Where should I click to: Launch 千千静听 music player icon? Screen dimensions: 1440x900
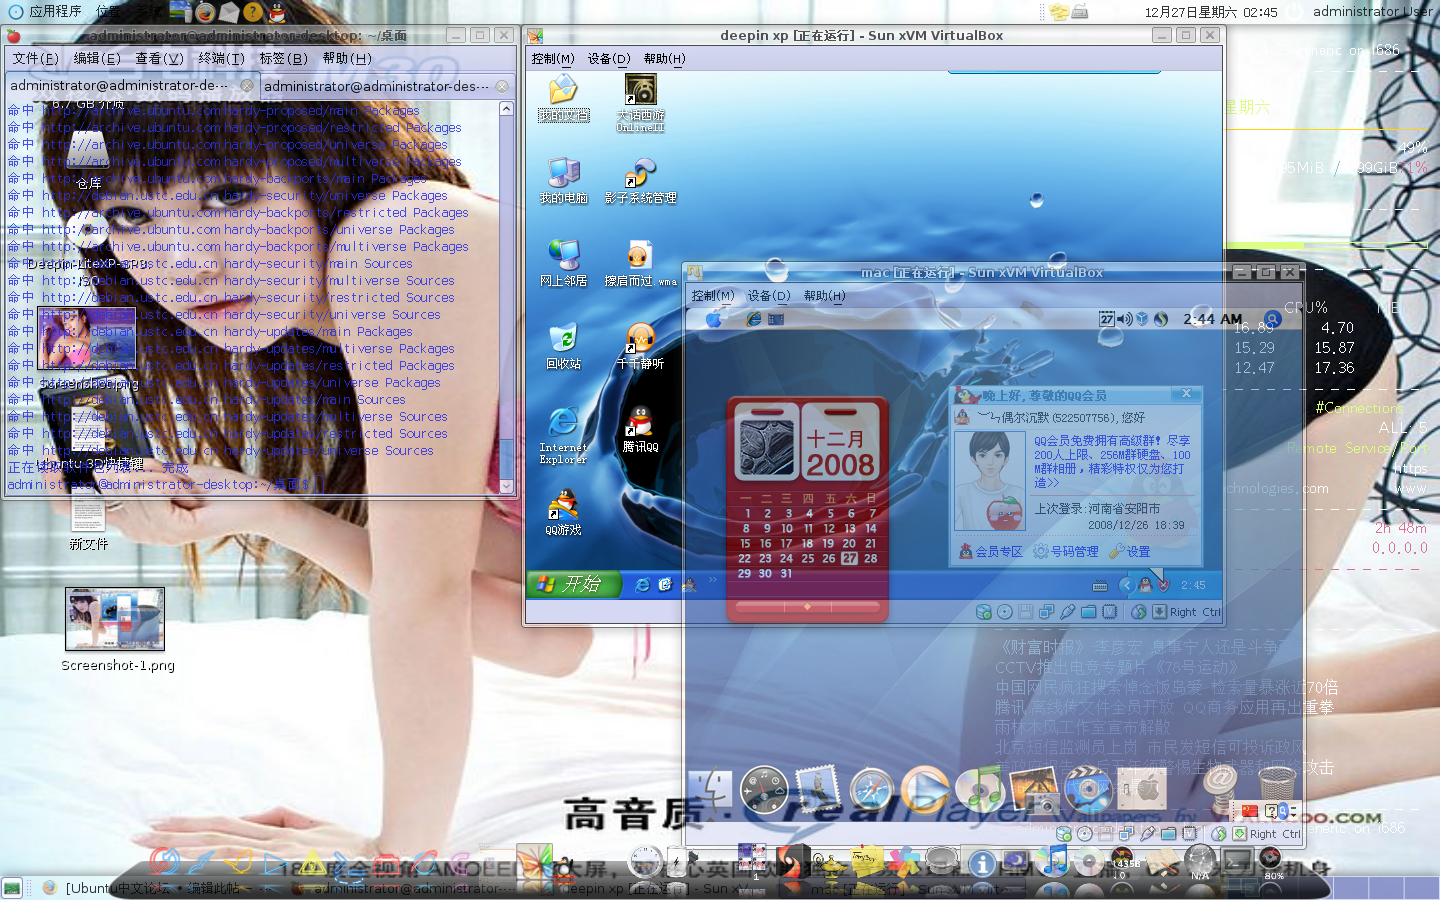(640, 347)
